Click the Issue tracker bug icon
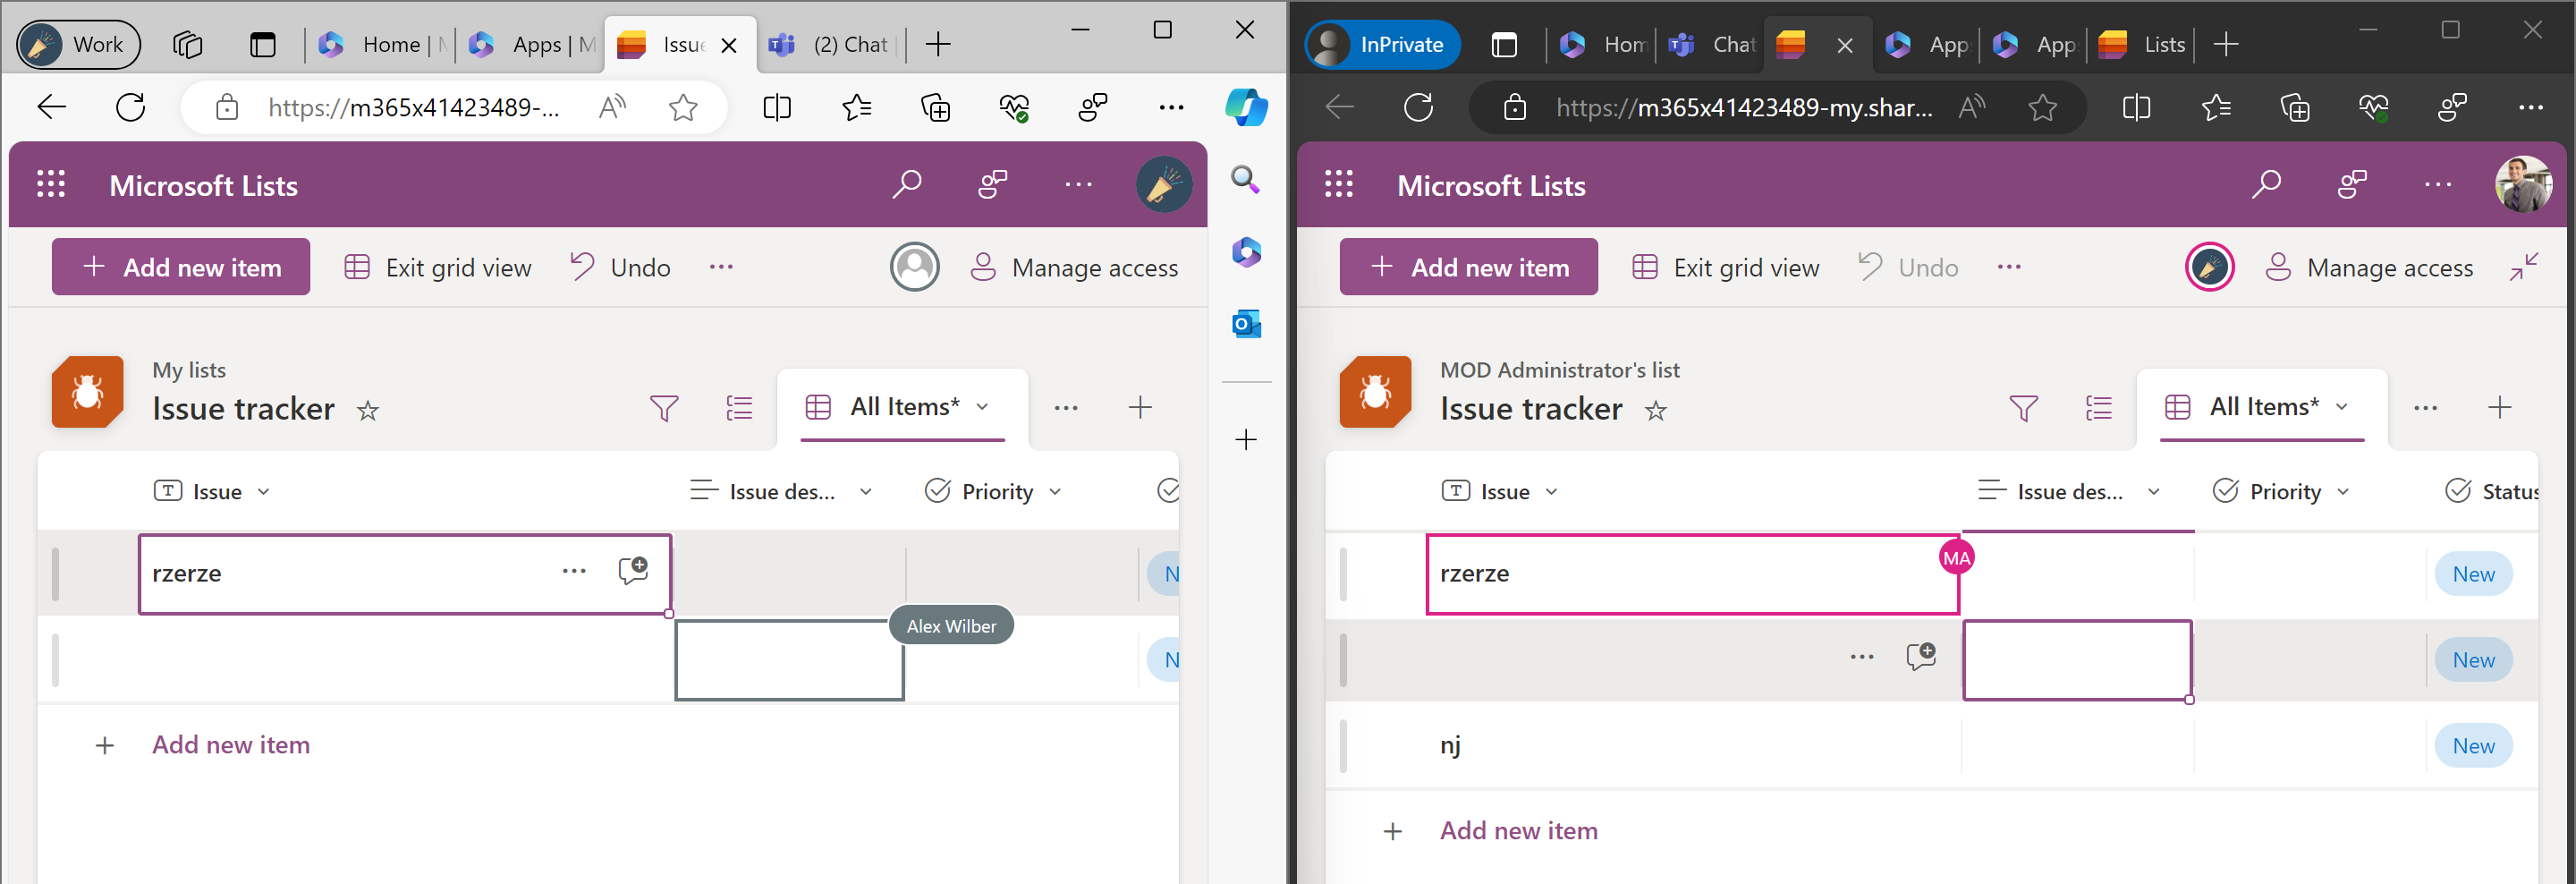 point(86,392)
